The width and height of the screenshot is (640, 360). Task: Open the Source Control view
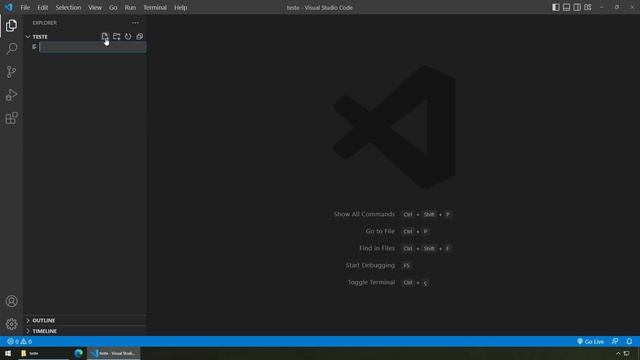[x=11, y=72]
